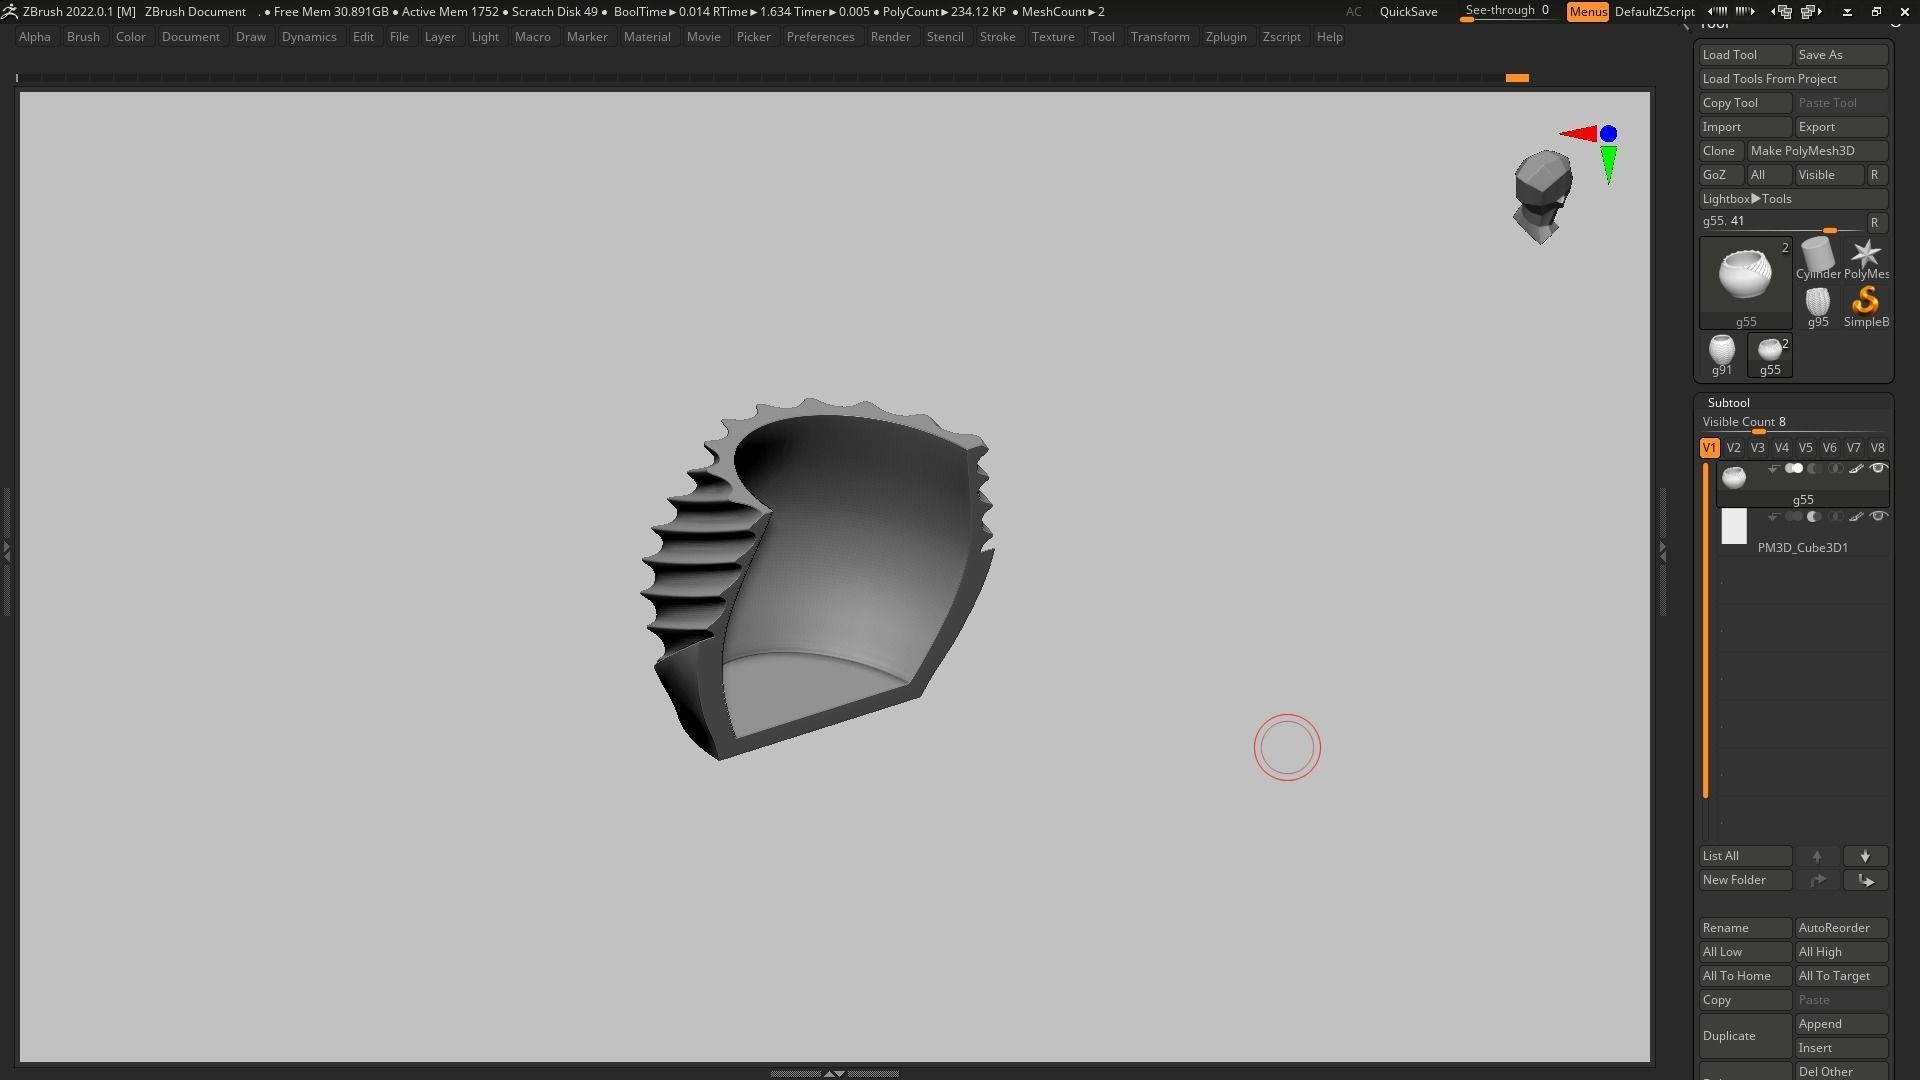Toggle the Menus button
Image resolution: width=1920 pixels, height=1080 pixels.
pos(1587,12)
